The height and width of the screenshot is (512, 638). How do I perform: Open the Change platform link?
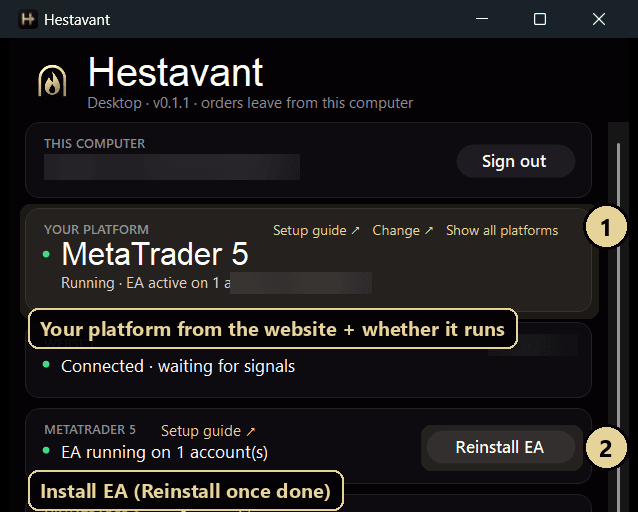click(x=403, y=230)
